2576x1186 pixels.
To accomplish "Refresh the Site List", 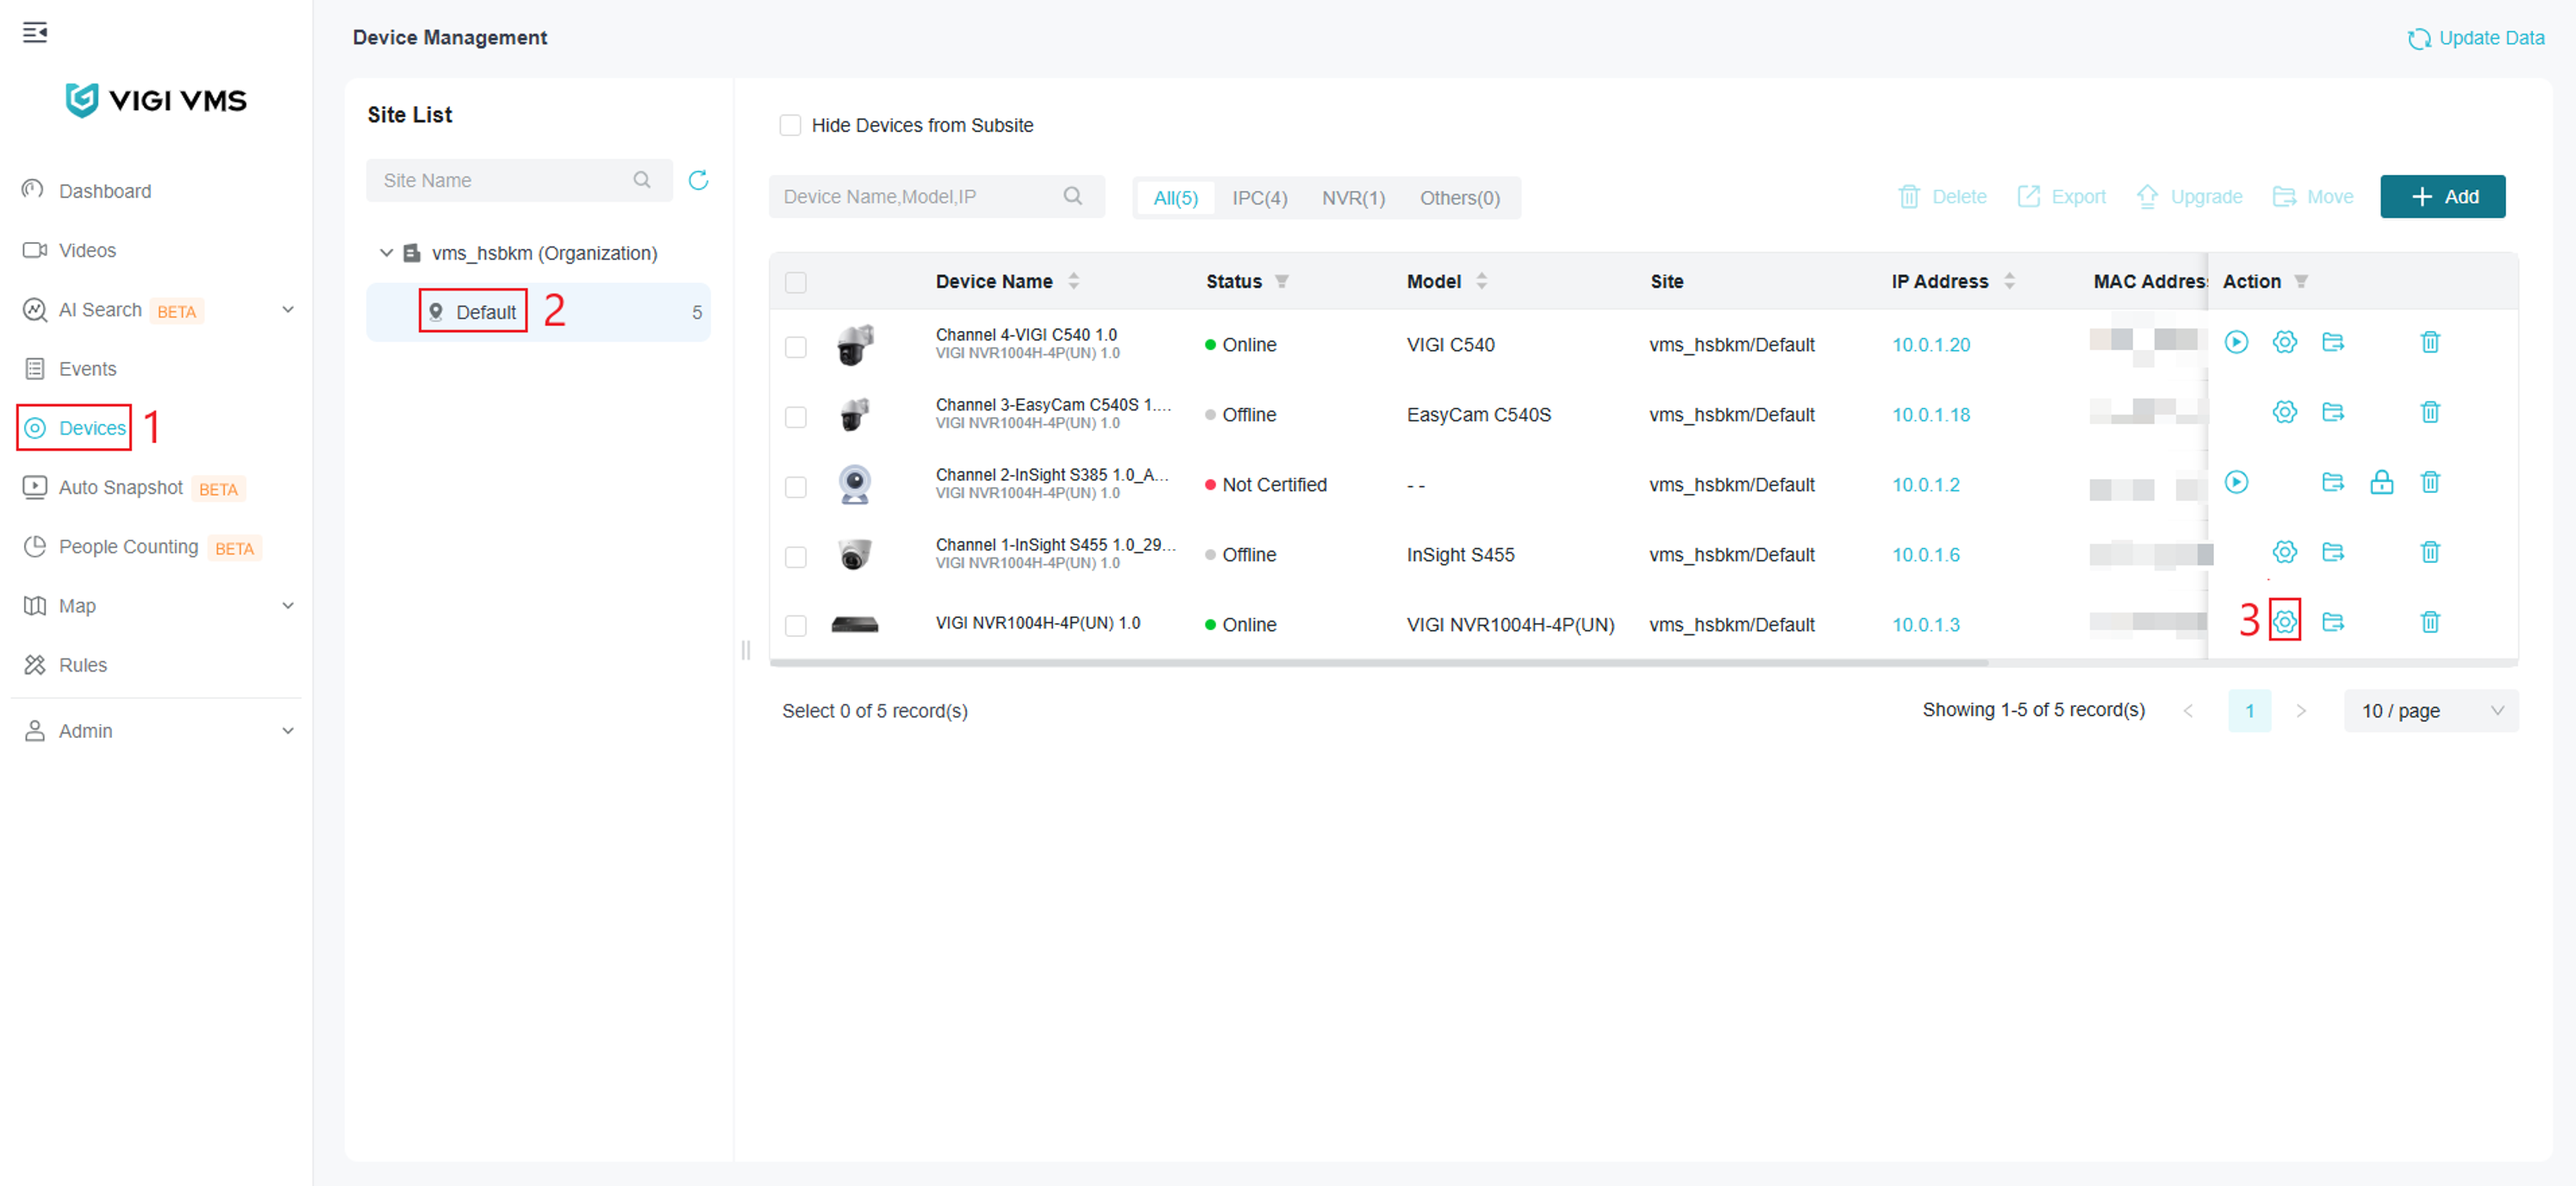I will pyautogui.click(x=698, y=180).
